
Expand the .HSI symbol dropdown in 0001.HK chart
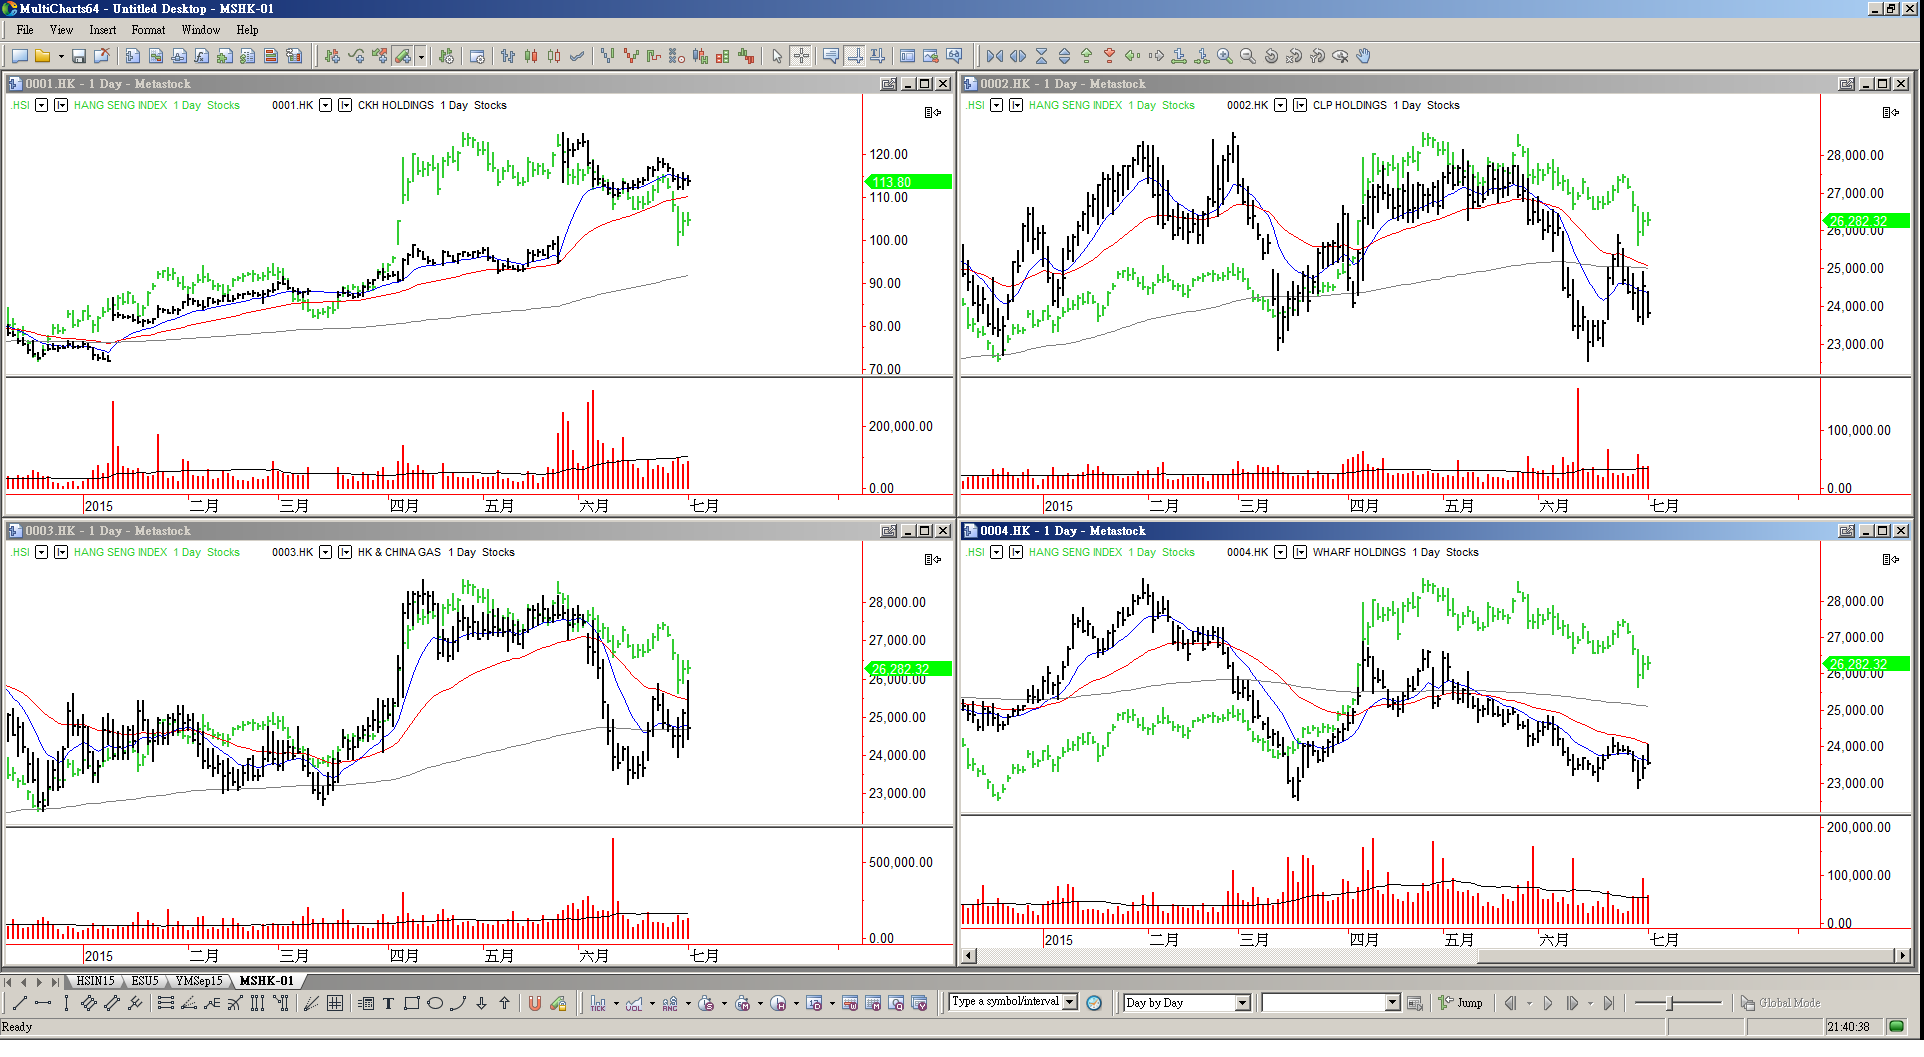(x=41, y=105)
